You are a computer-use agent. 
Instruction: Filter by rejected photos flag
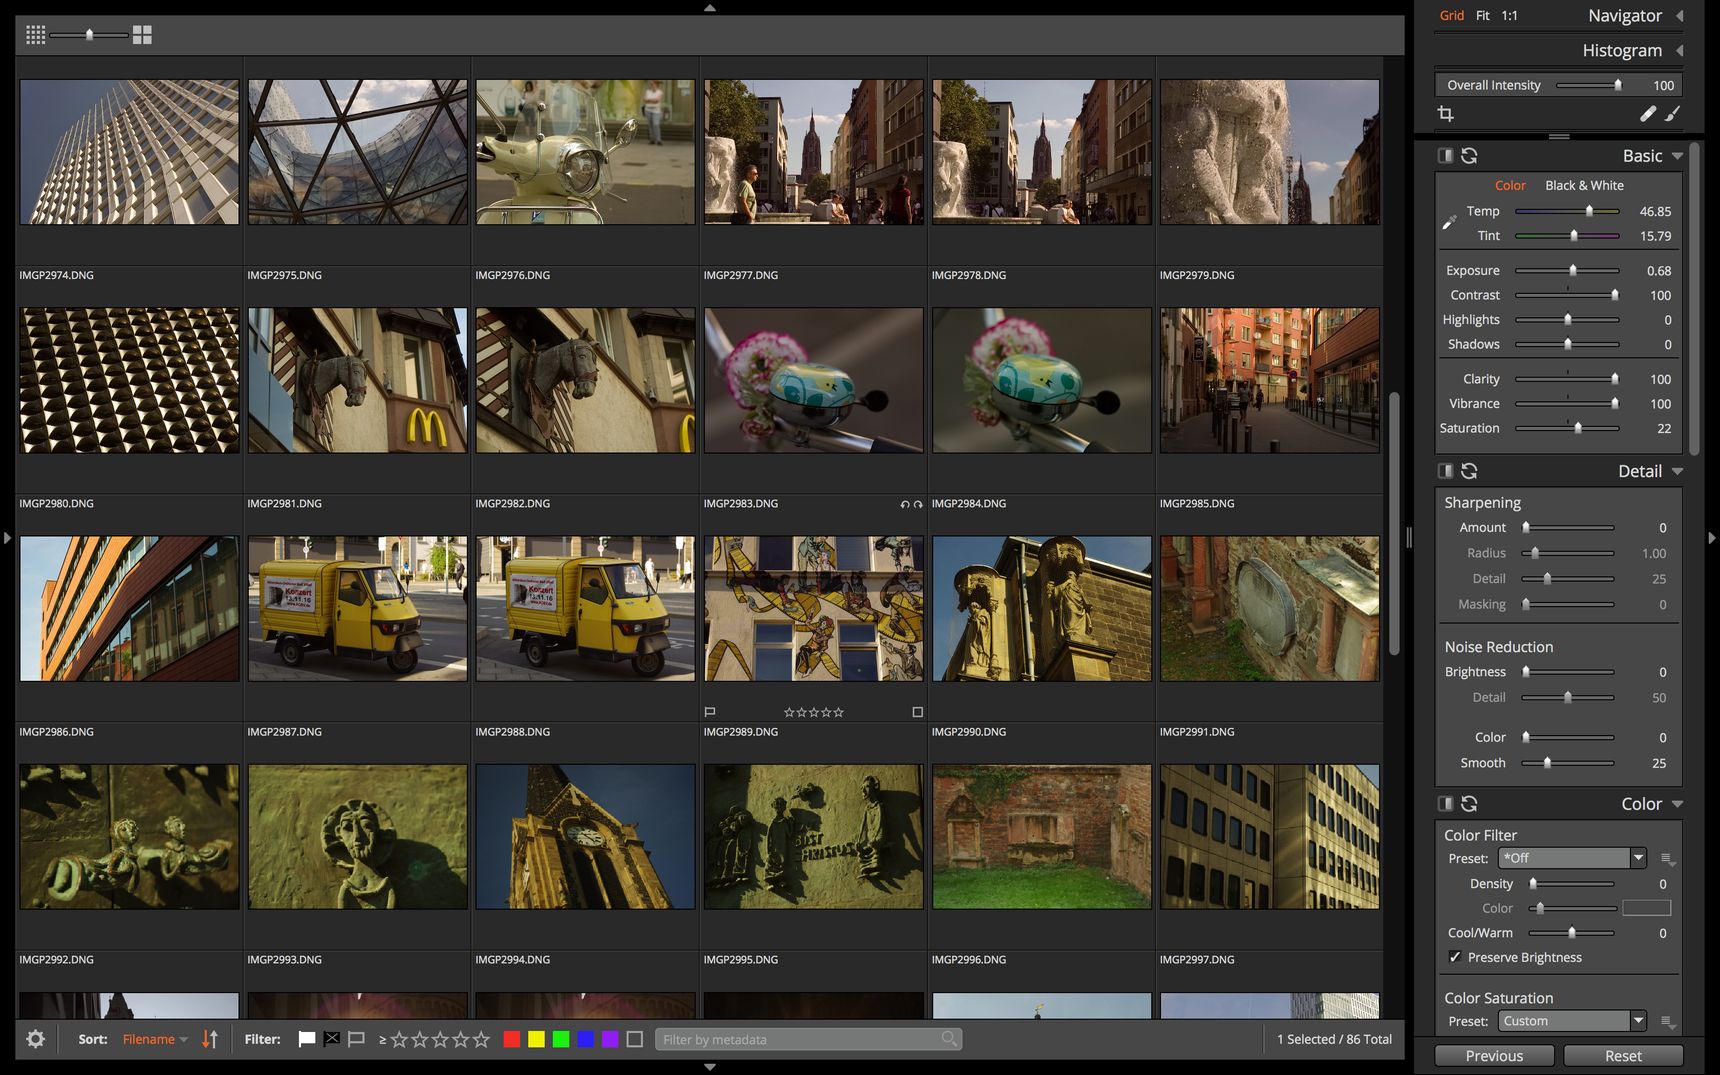coord(332,1039)
